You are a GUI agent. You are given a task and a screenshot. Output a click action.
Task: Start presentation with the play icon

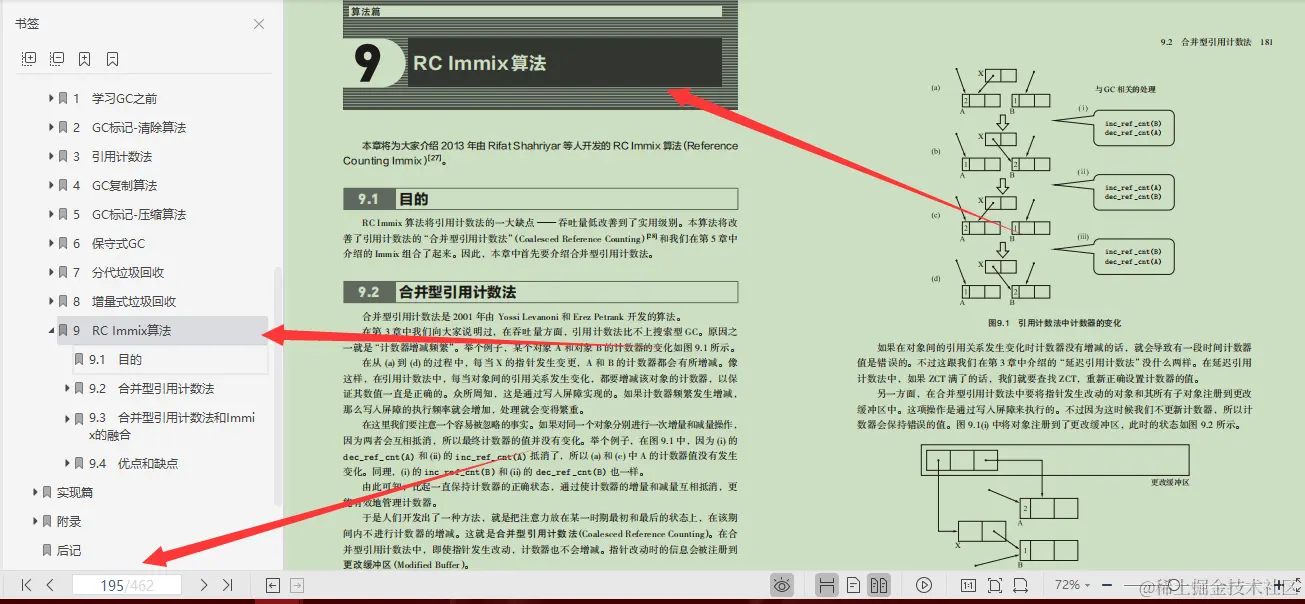924,585
